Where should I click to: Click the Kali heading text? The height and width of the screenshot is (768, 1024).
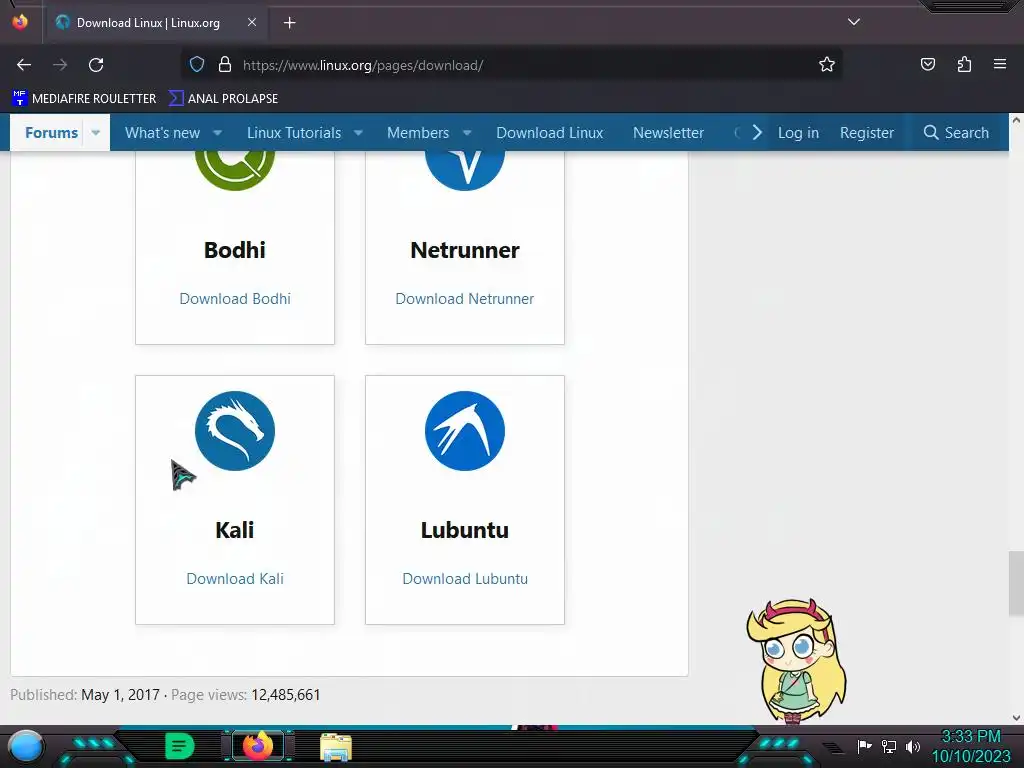tap(235, 530)
